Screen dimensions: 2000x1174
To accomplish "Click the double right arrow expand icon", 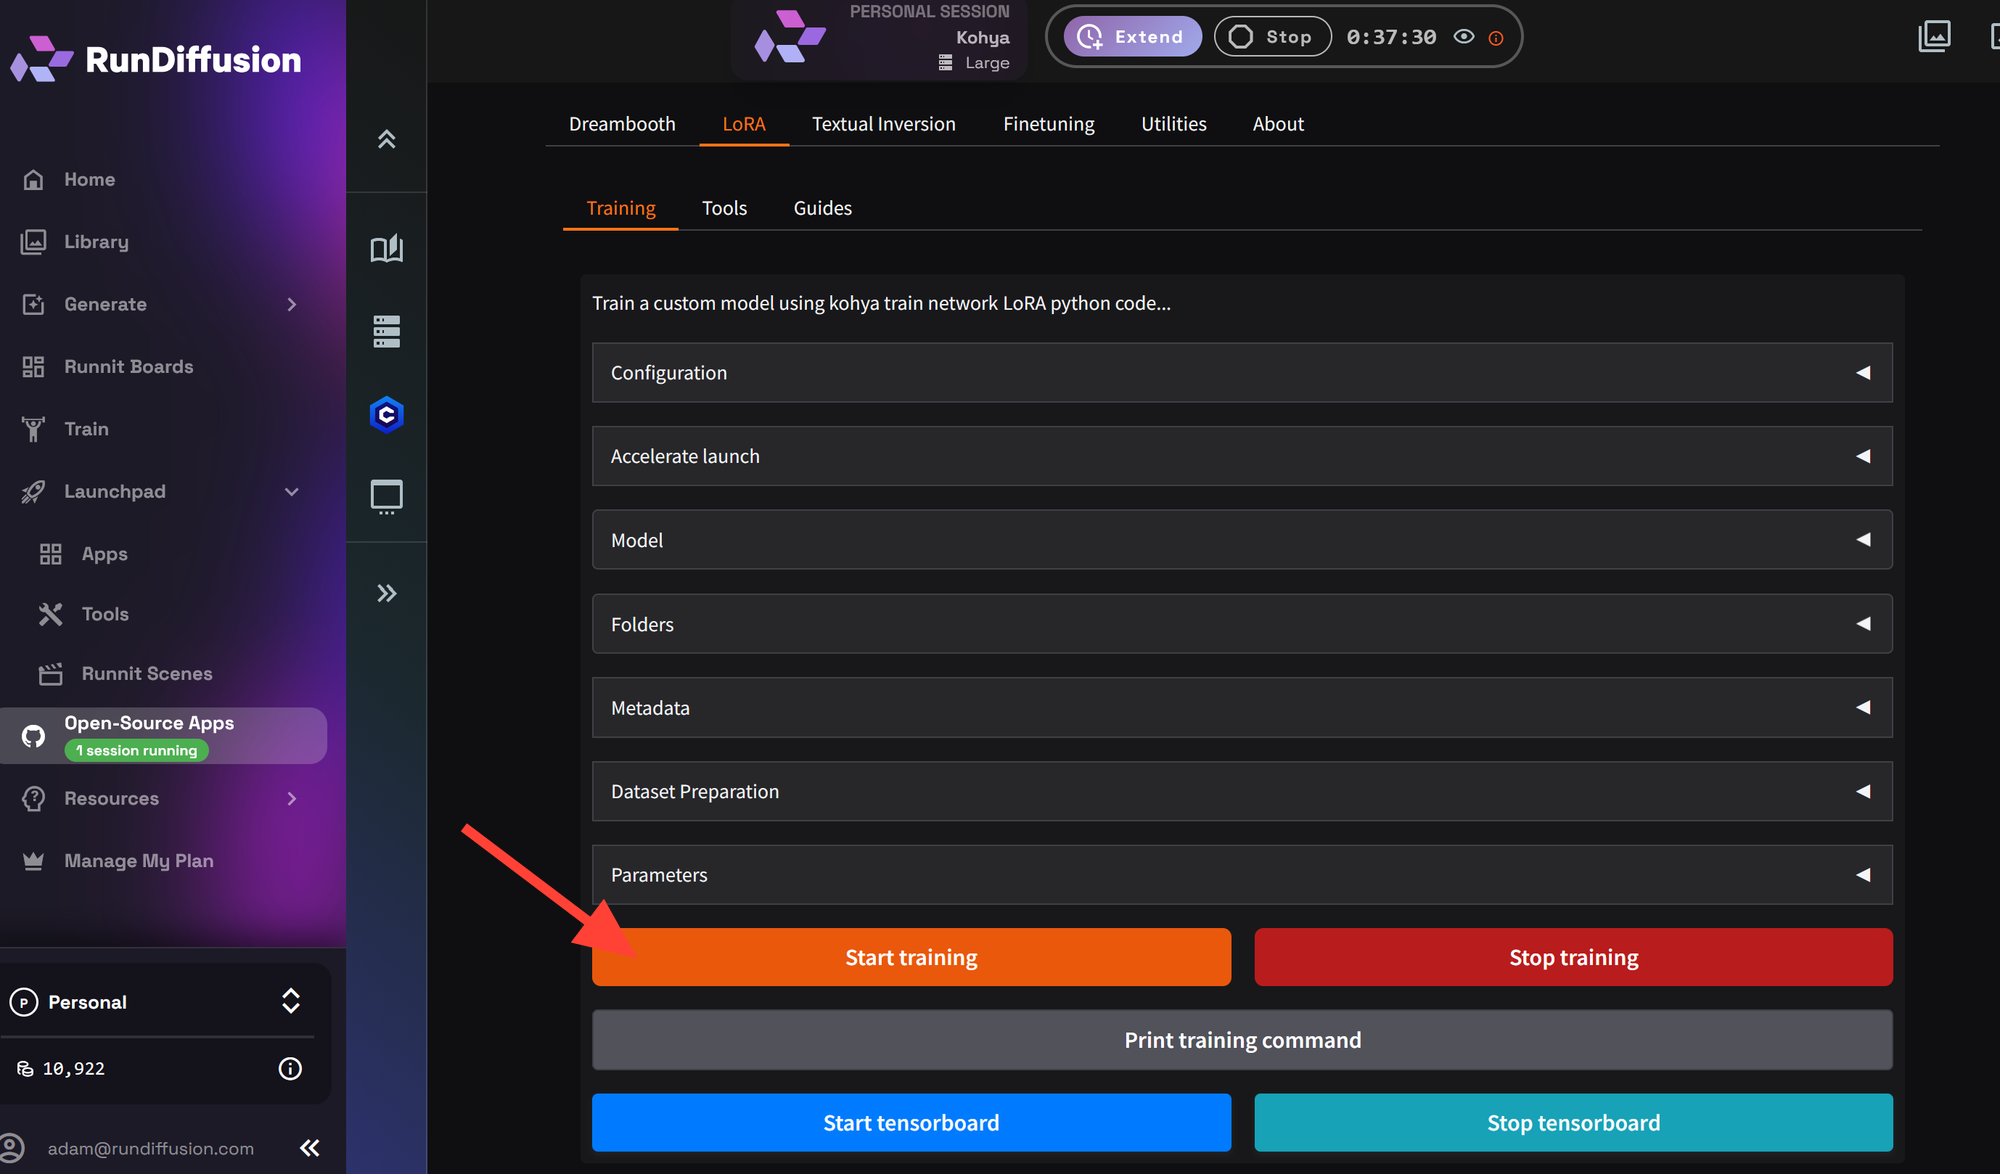I will pos(386,593).
